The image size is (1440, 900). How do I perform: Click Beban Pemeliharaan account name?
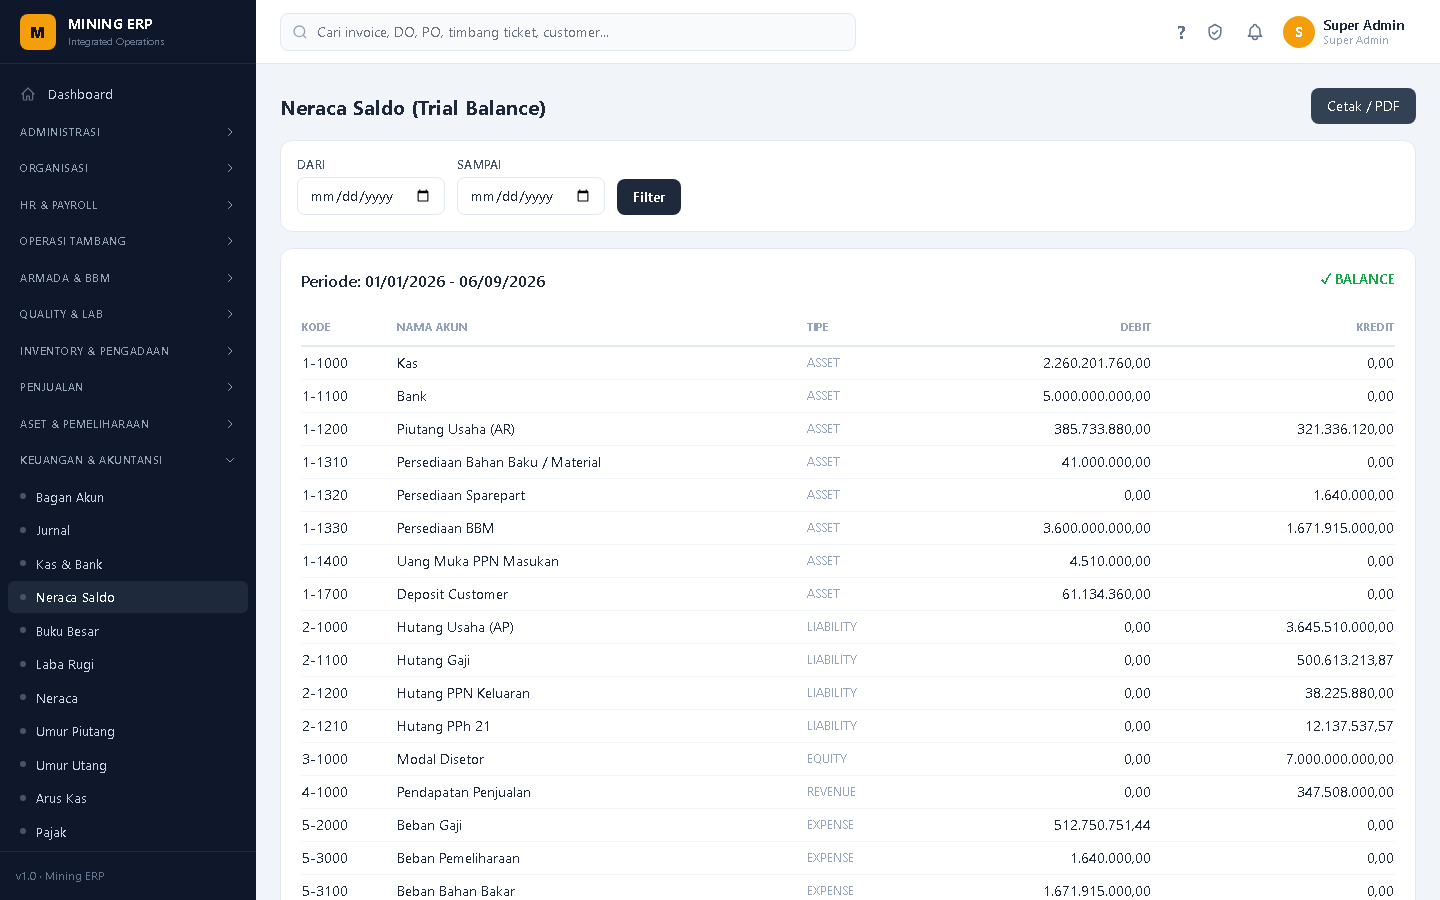click(x=458, y=858)
